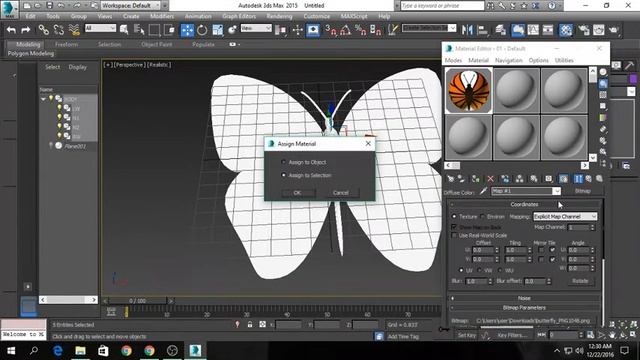
Task: Open the Graph Editors menu
Action: 239,16
